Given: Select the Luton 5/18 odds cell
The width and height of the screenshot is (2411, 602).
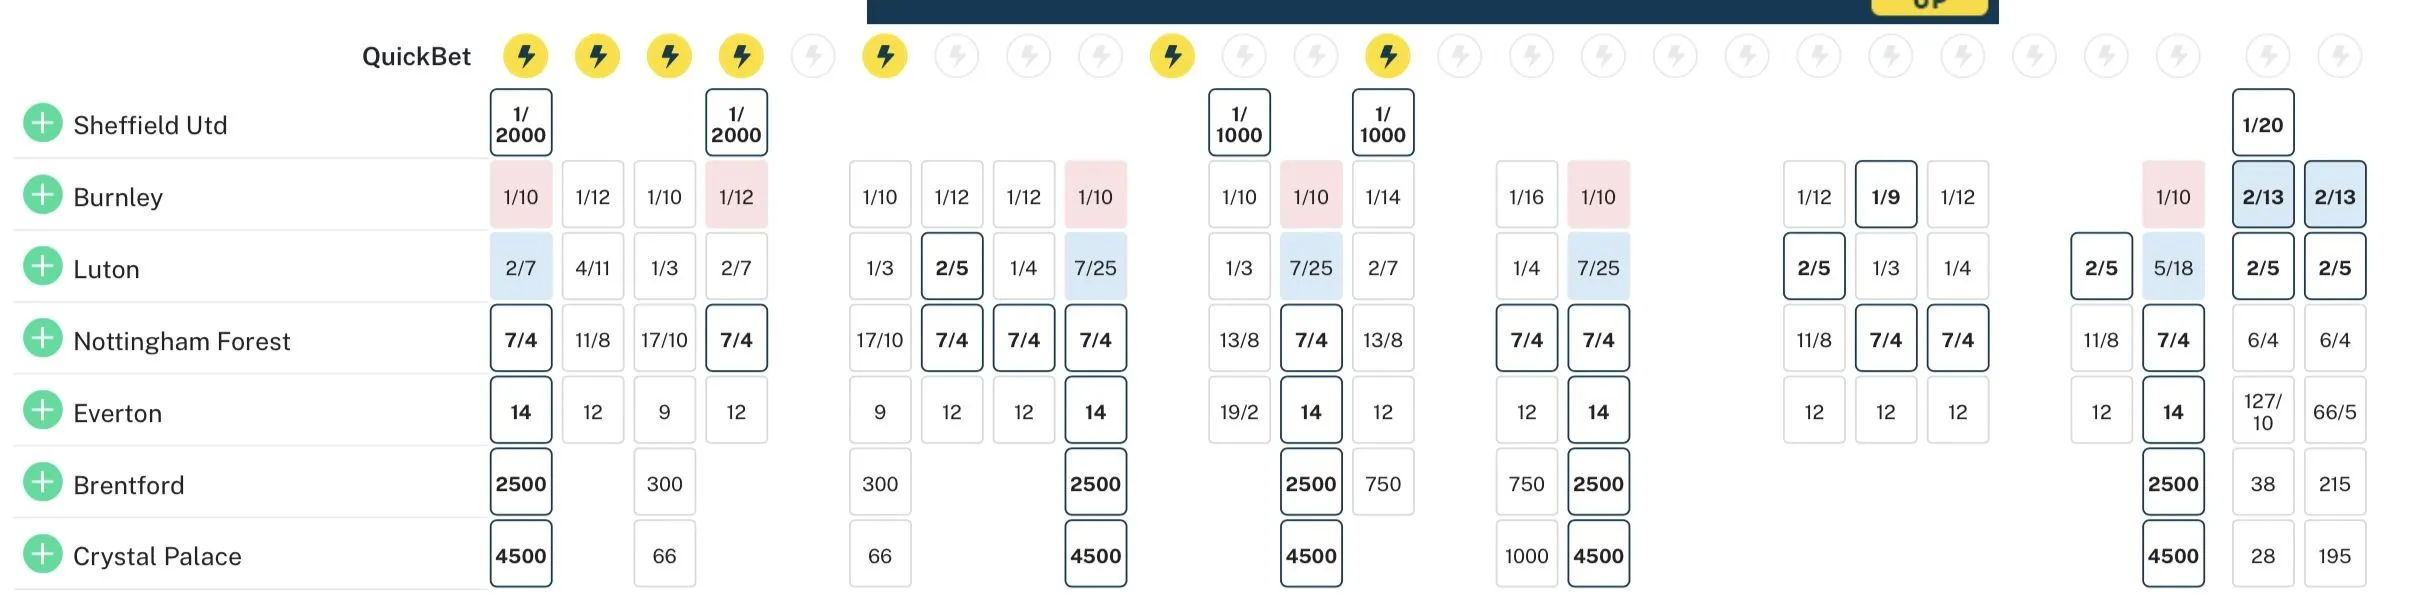Looking at the screenshot, I should pos(2172,268).
